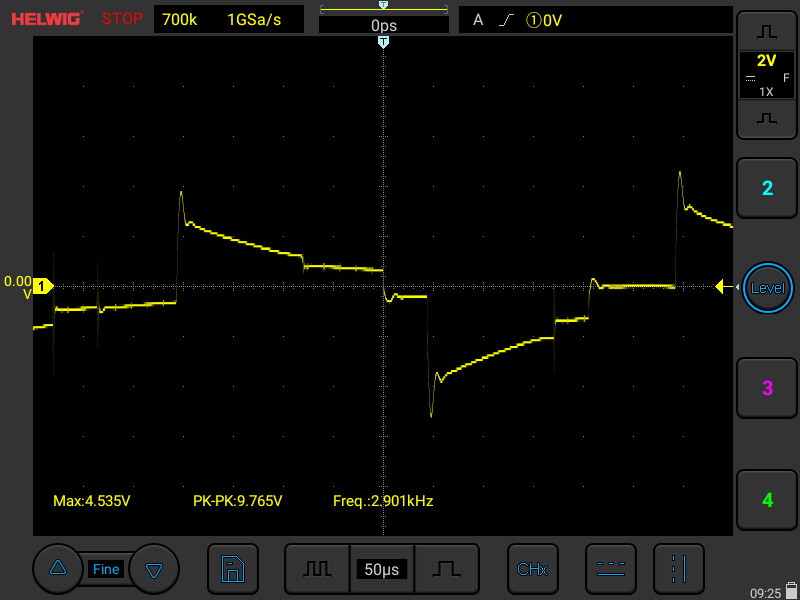Open the 50µs time base selector
The image size is (800, 600).
(x=382, y=569)
